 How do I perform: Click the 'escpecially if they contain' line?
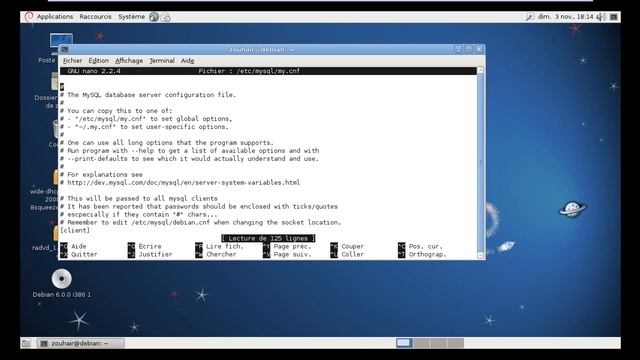pyautogui.click(x=139, y=214)
